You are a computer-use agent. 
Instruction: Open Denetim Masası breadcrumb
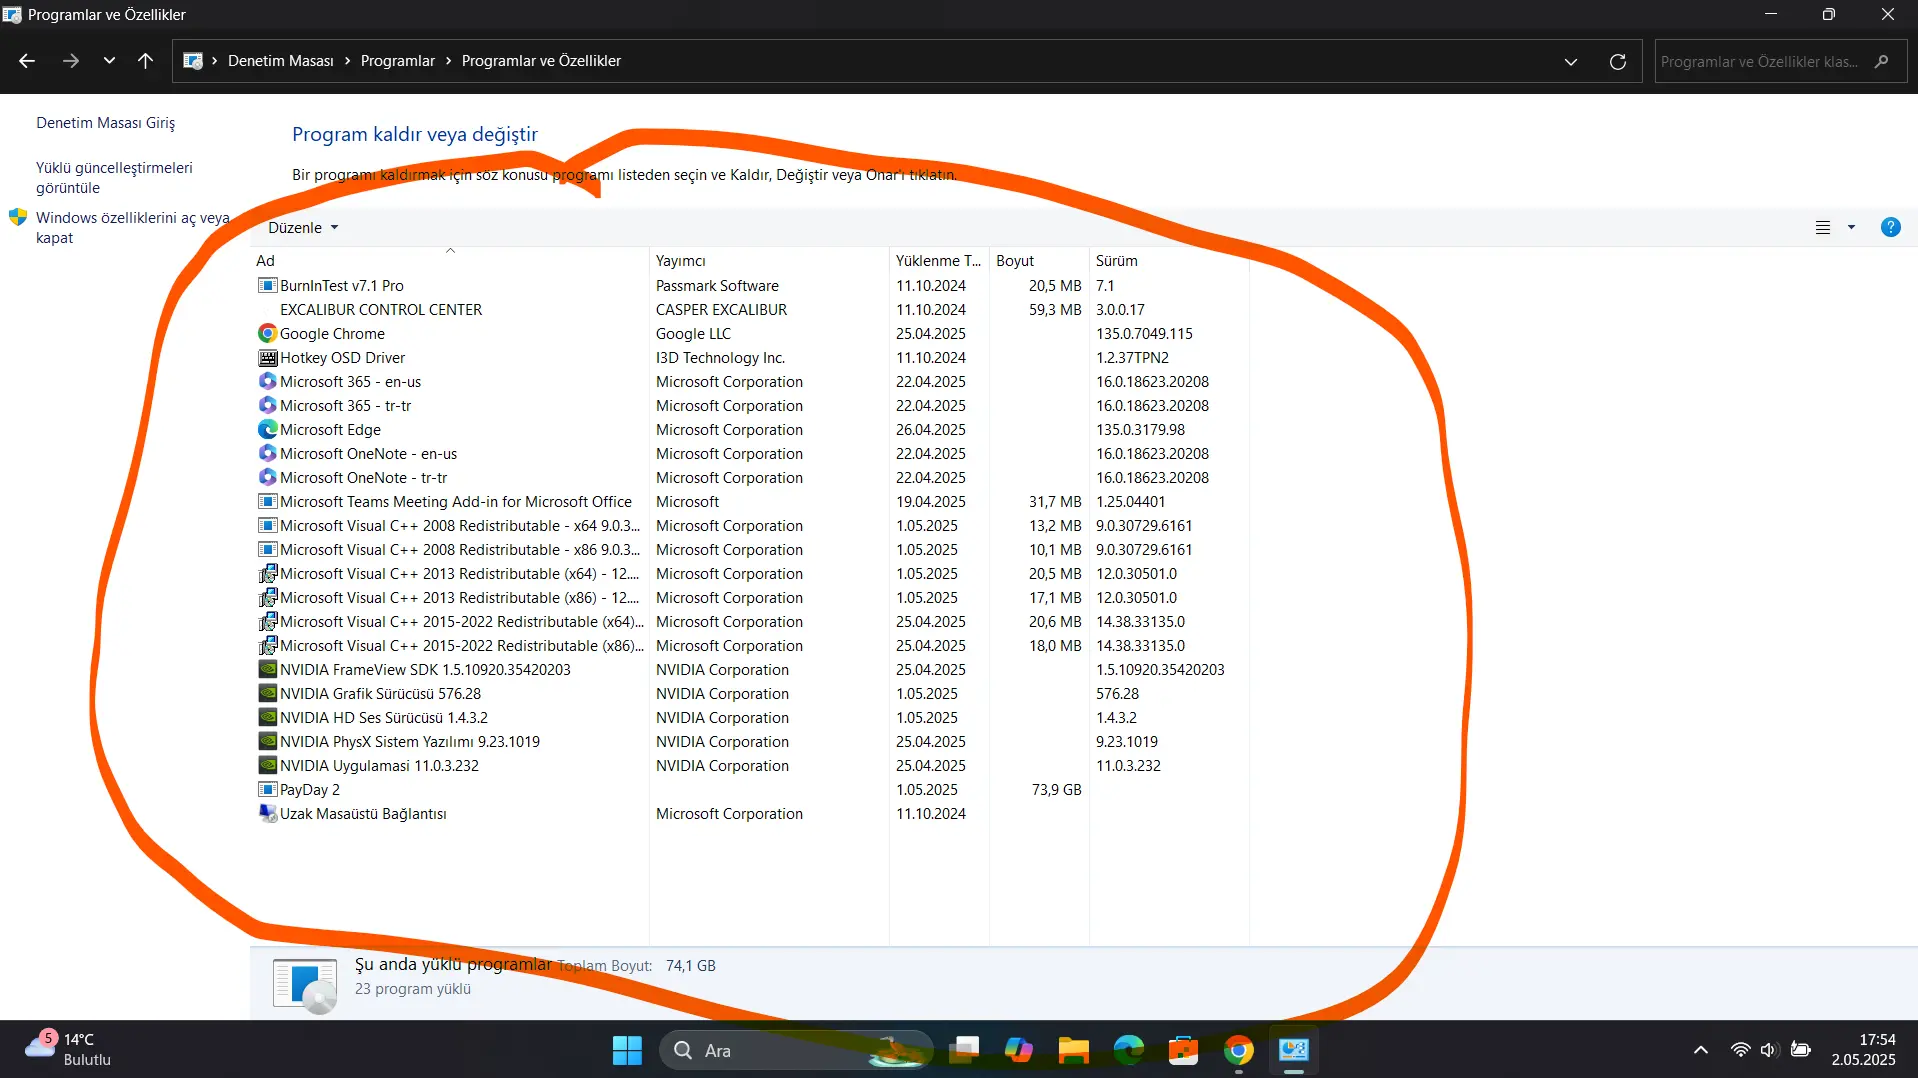pyautogui.click(x=280, y=61)
